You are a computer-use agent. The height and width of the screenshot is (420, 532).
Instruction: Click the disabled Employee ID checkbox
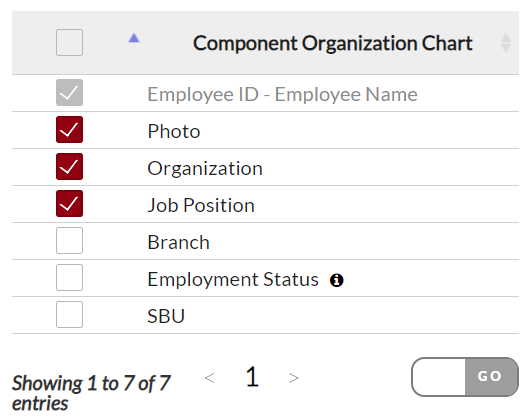(x=69, y=93)
